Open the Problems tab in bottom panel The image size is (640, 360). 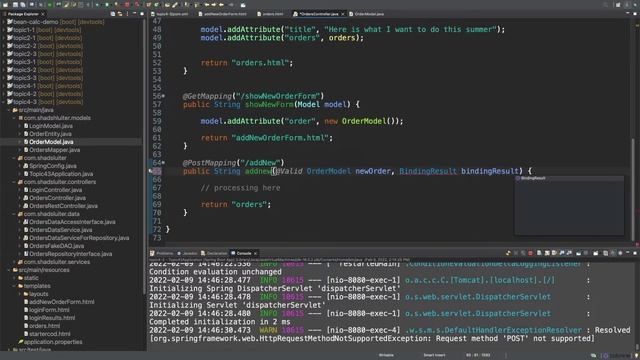(162, 253)
